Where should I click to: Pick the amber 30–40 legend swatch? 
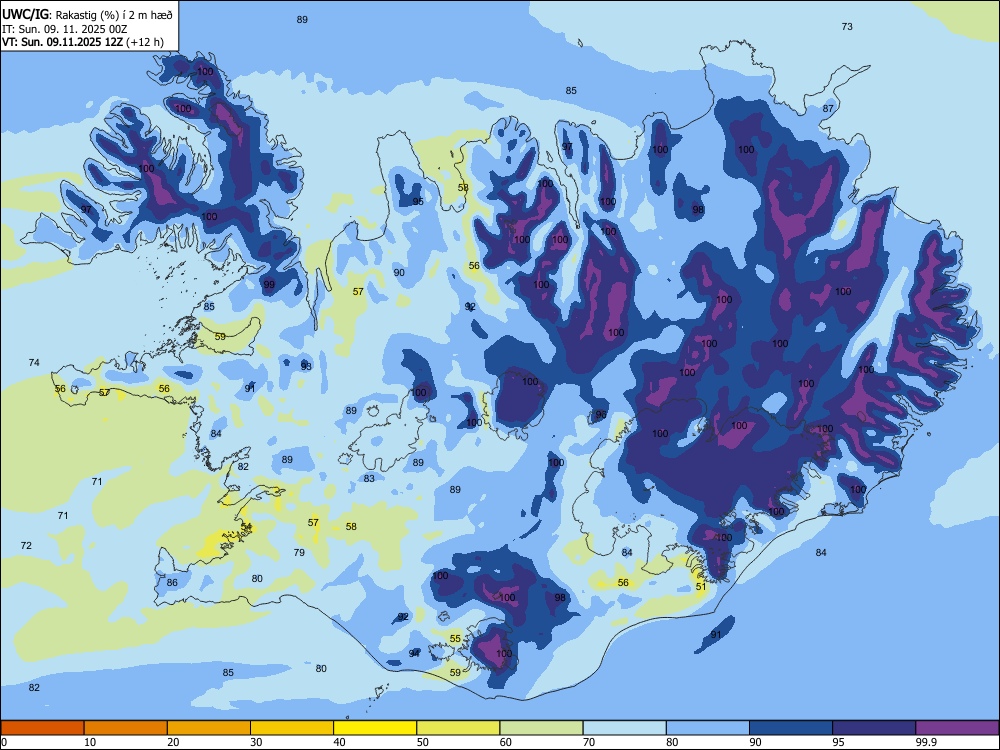point(292,728)
